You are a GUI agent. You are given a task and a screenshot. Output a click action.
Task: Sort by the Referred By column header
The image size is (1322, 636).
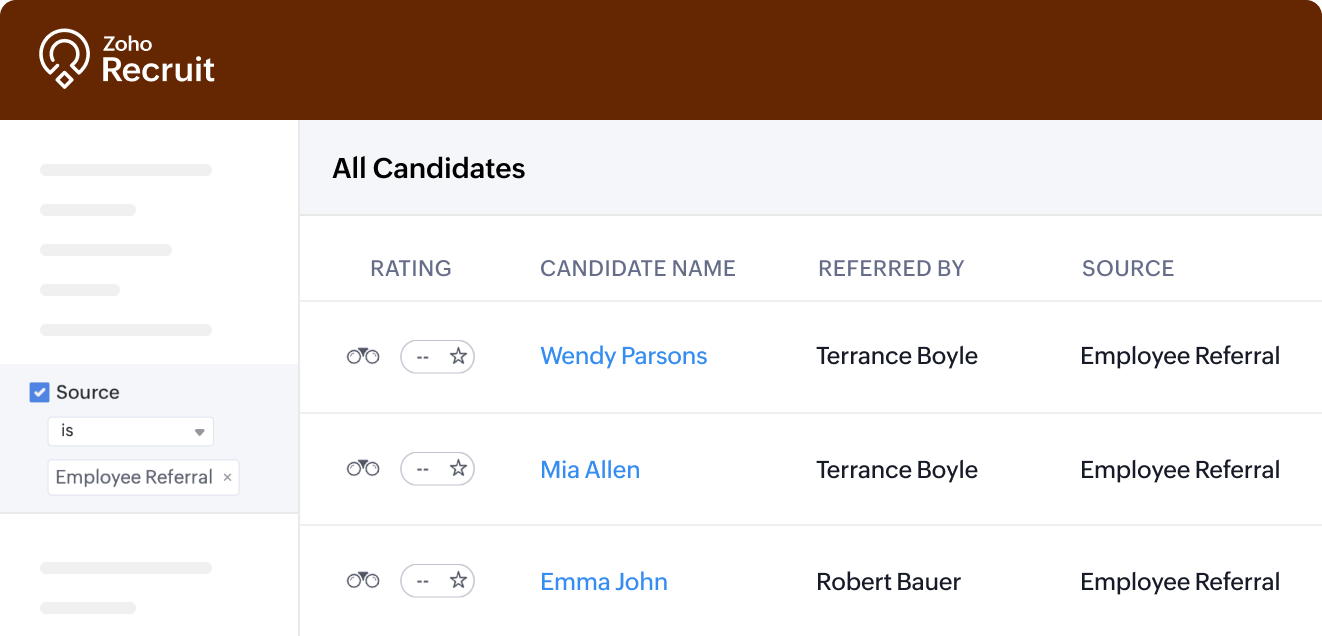pyautogui.click(x=890, y=268)
